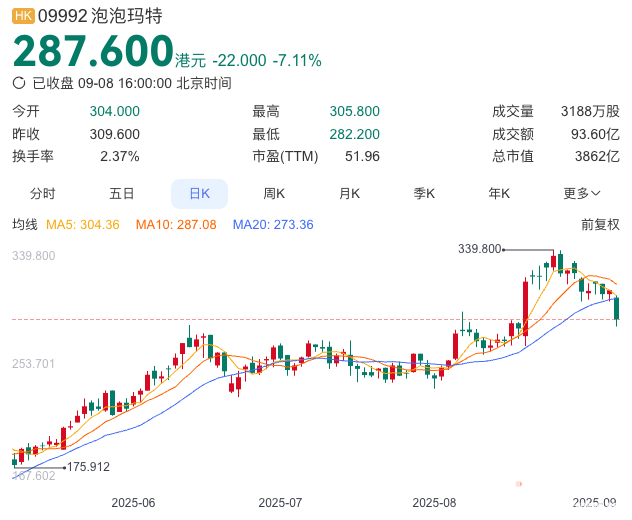Click the 339.800 high price marker
Screen dimensions: 632x520
[479, 248]
